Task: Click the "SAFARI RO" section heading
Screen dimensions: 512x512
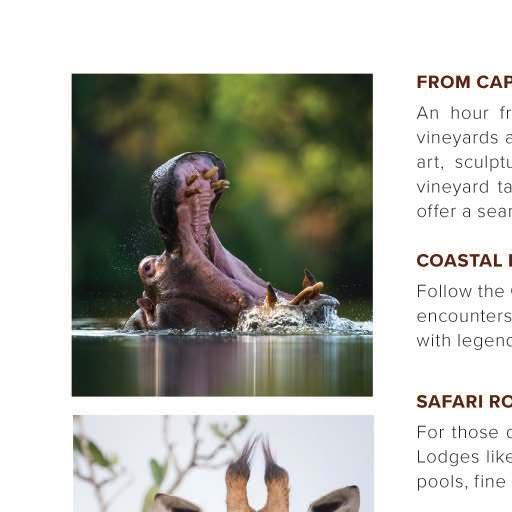Action: [464, 401]
